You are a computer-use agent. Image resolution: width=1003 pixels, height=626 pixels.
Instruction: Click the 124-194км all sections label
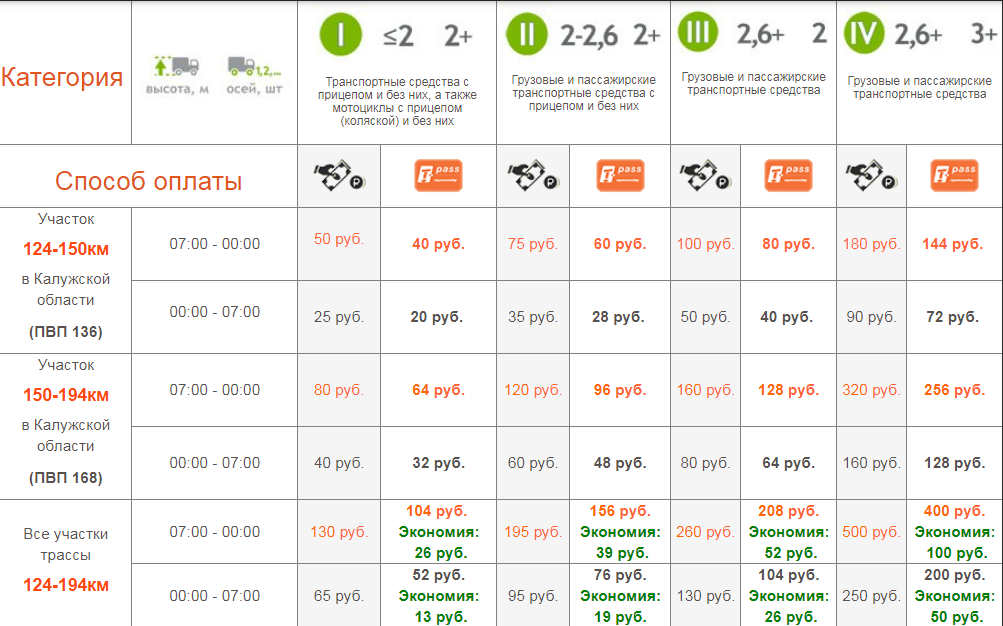[x=66, y=584]
